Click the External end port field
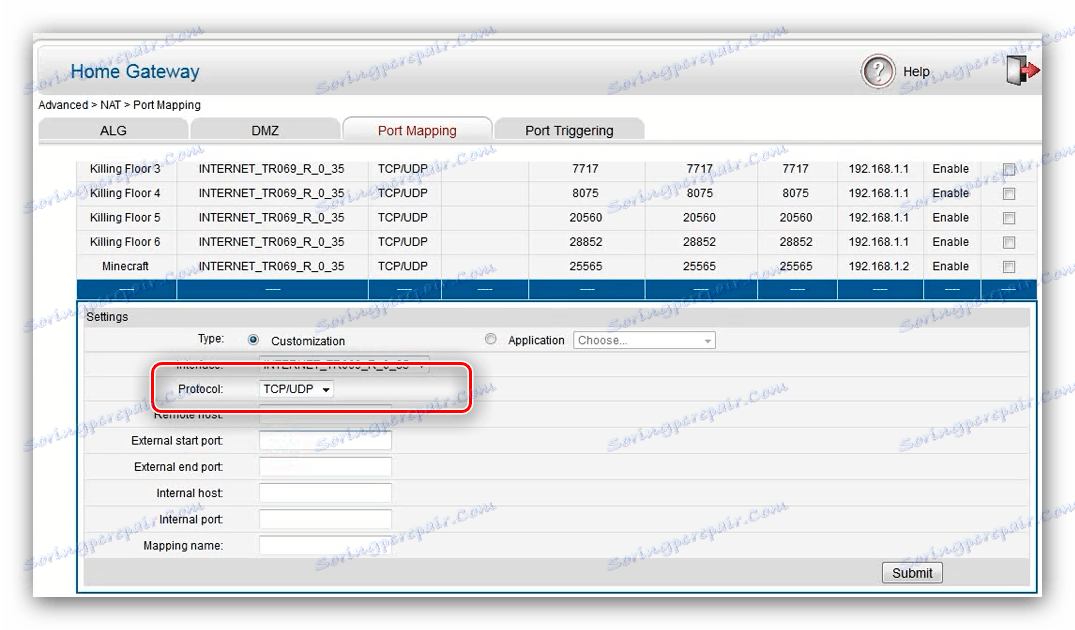 (325, 467)
